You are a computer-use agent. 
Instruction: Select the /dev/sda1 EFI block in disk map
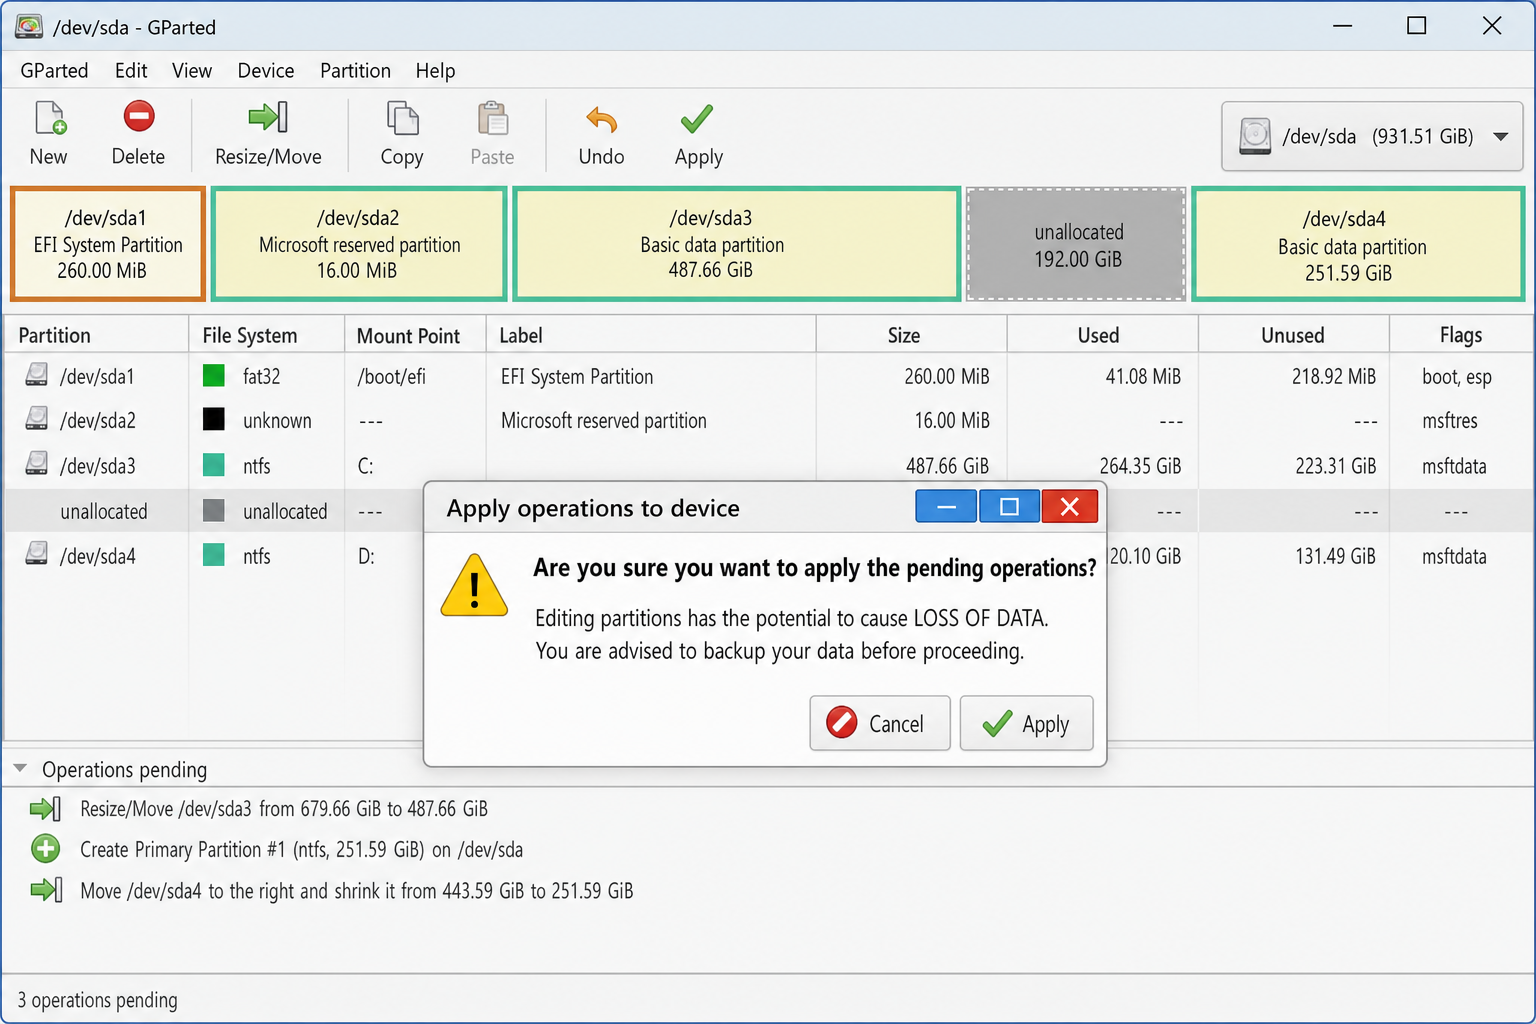pyautogui.click(x=108, y=244)
